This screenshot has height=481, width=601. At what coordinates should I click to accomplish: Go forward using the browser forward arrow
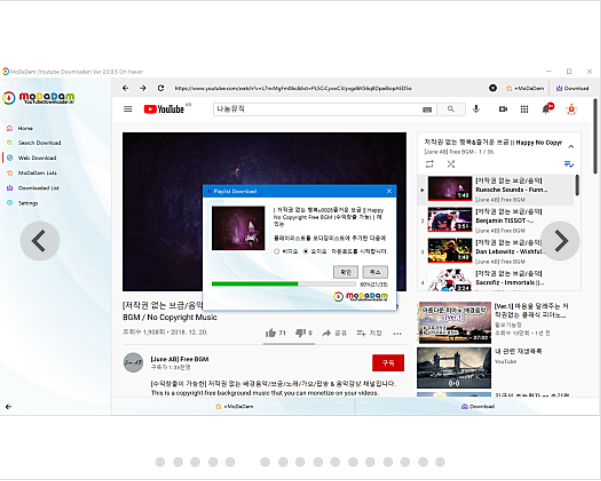click(x=143, y=88)
